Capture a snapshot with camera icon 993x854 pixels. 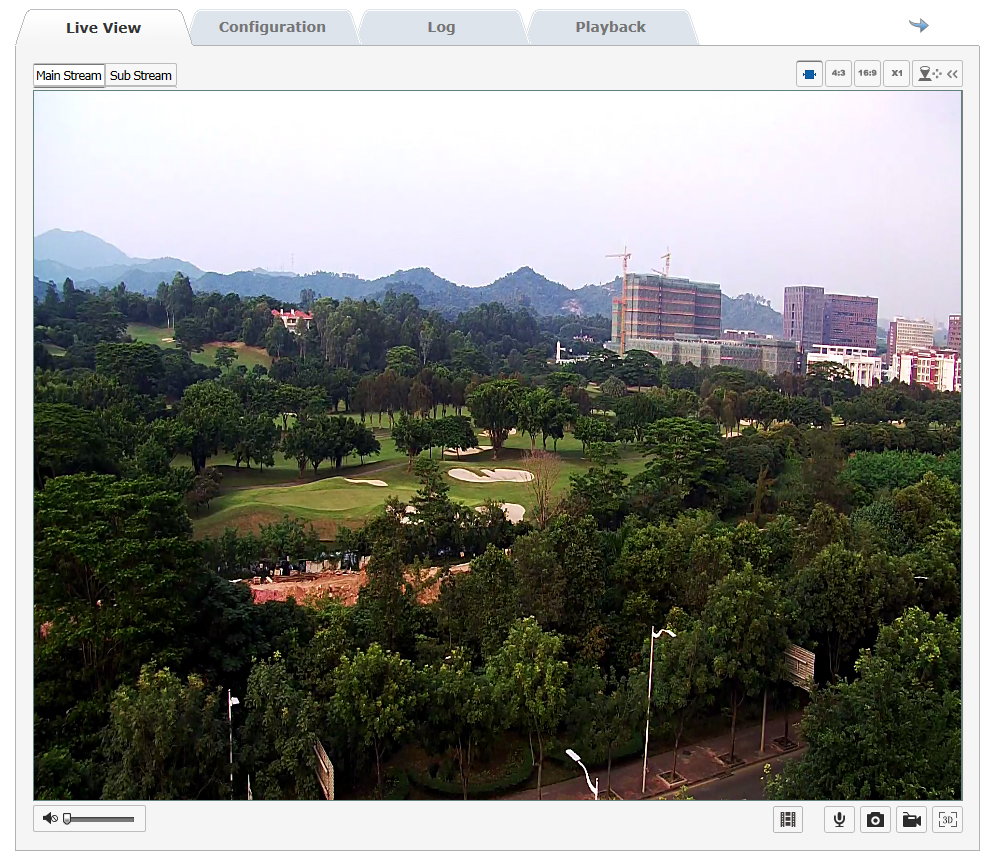point(875,820)
